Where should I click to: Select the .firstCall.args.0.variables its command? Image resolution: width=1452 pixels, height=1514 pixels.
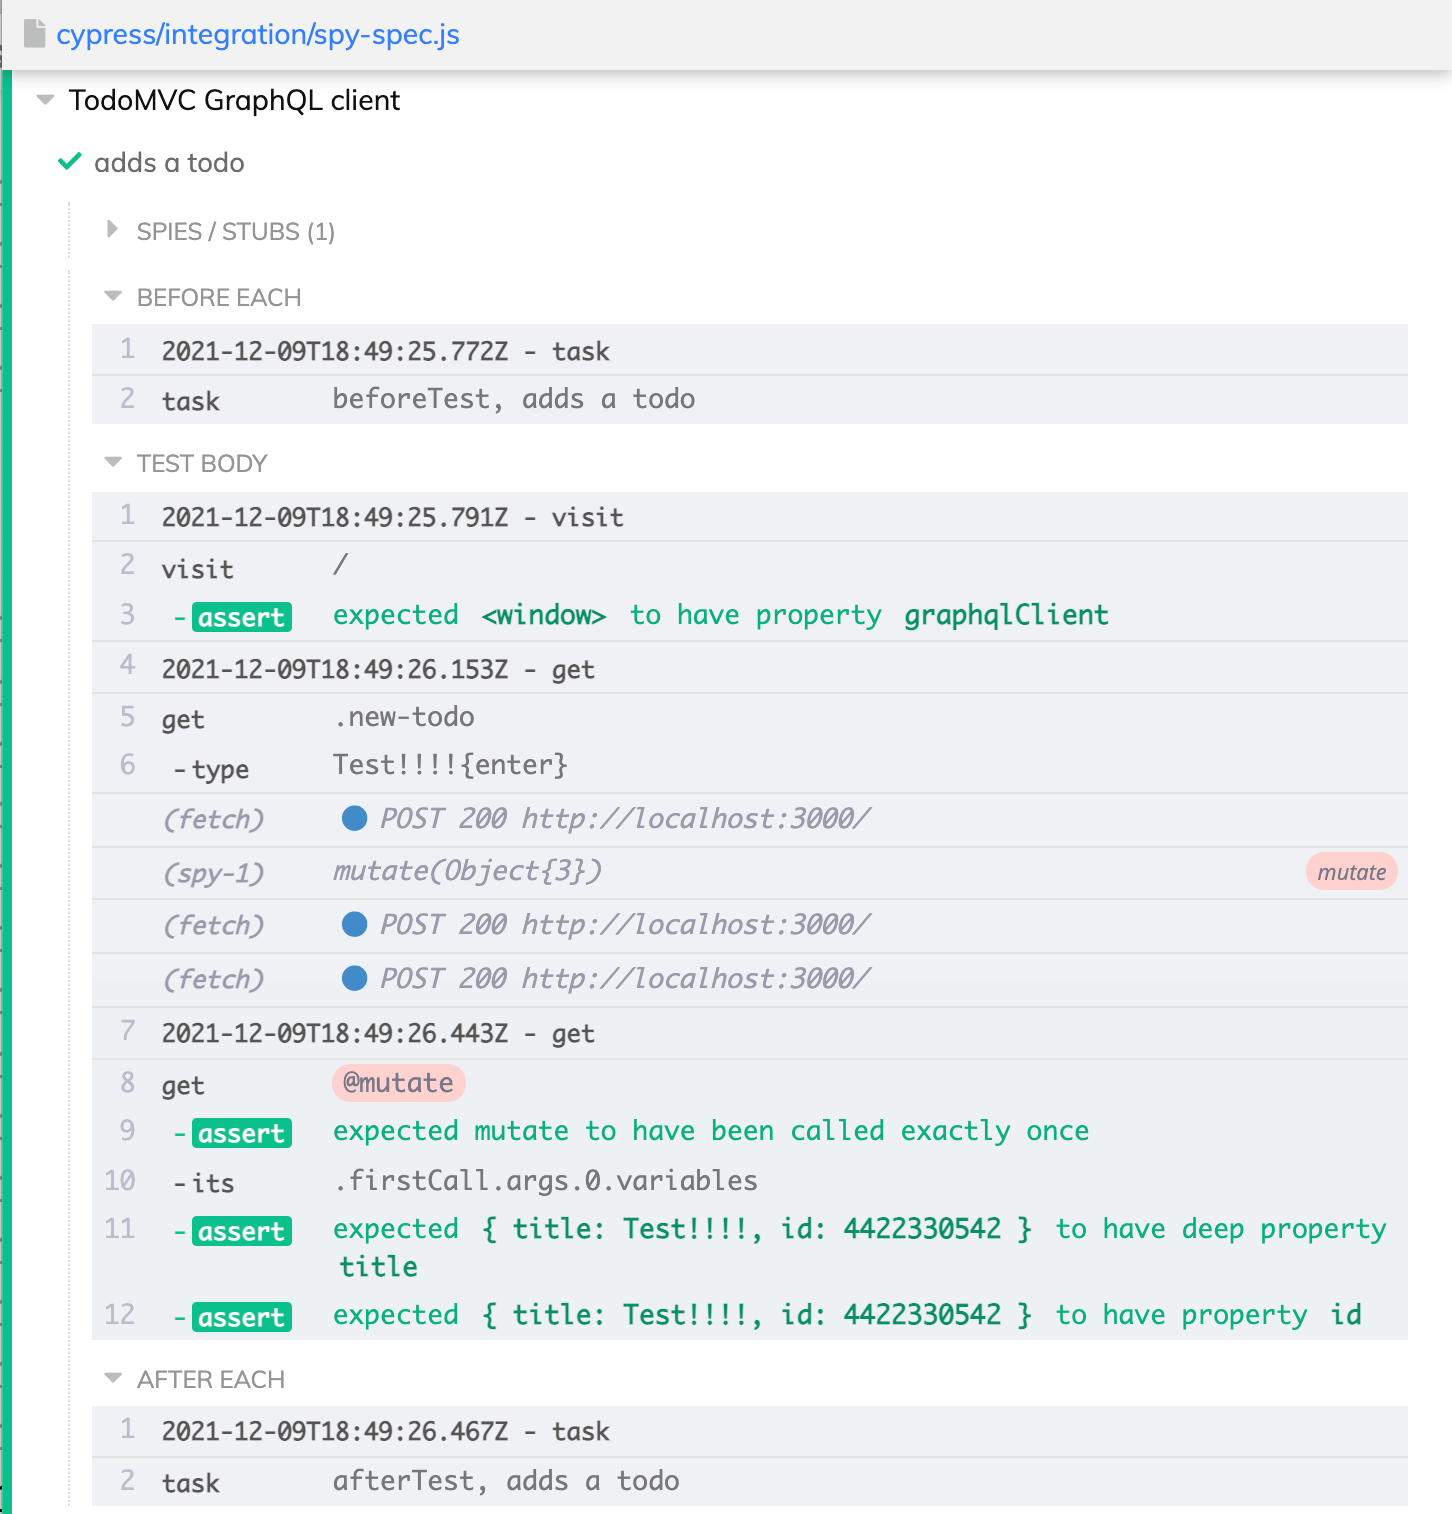point(545,1180)
